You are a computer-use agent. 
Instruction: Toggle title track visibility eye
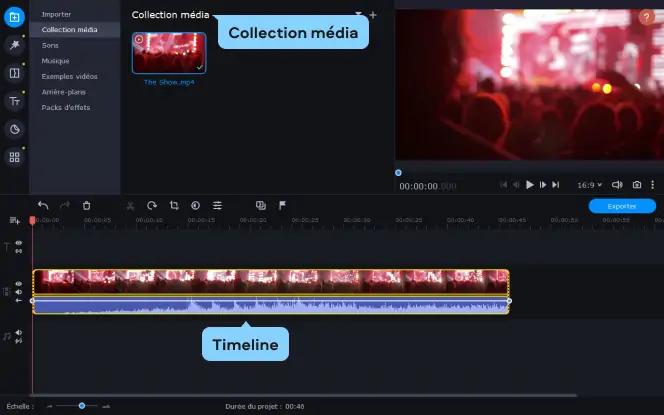pos(19,243)
